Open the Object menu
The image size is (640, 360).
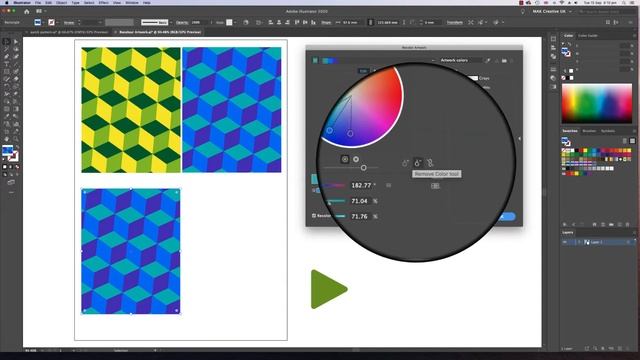point(61,2)
